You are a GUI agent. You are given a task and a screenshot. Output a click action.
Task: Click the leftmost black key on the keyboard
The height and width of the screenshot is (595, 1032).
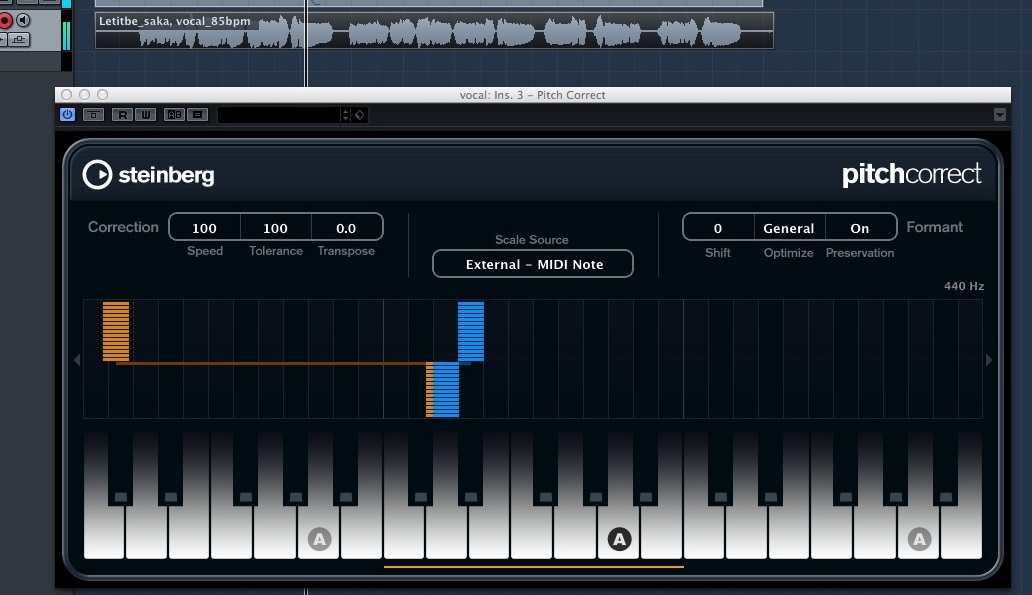(x=120, y=467)
